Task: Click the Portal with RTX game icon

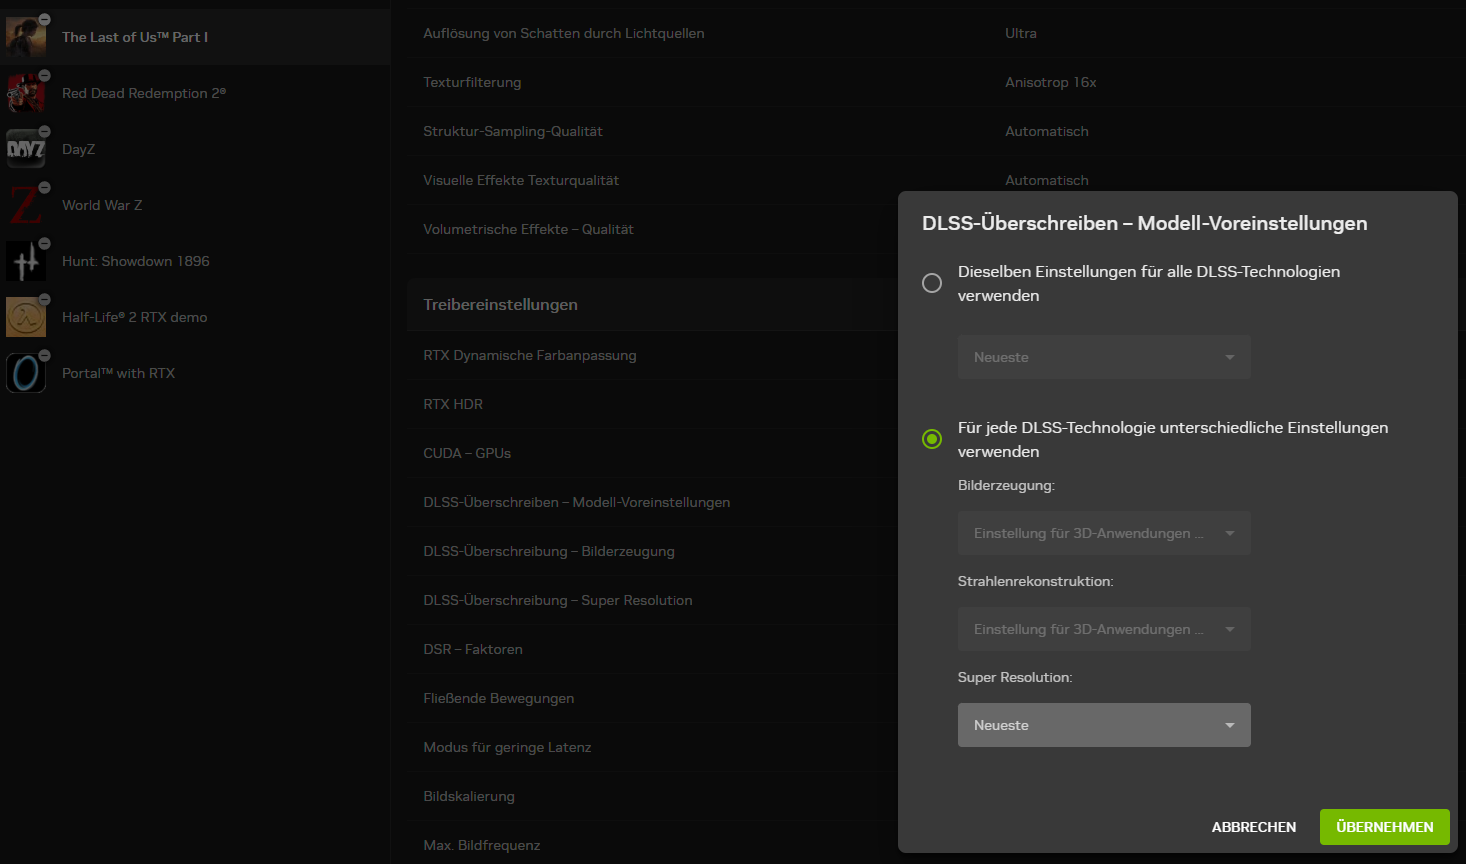Action: 26,373
